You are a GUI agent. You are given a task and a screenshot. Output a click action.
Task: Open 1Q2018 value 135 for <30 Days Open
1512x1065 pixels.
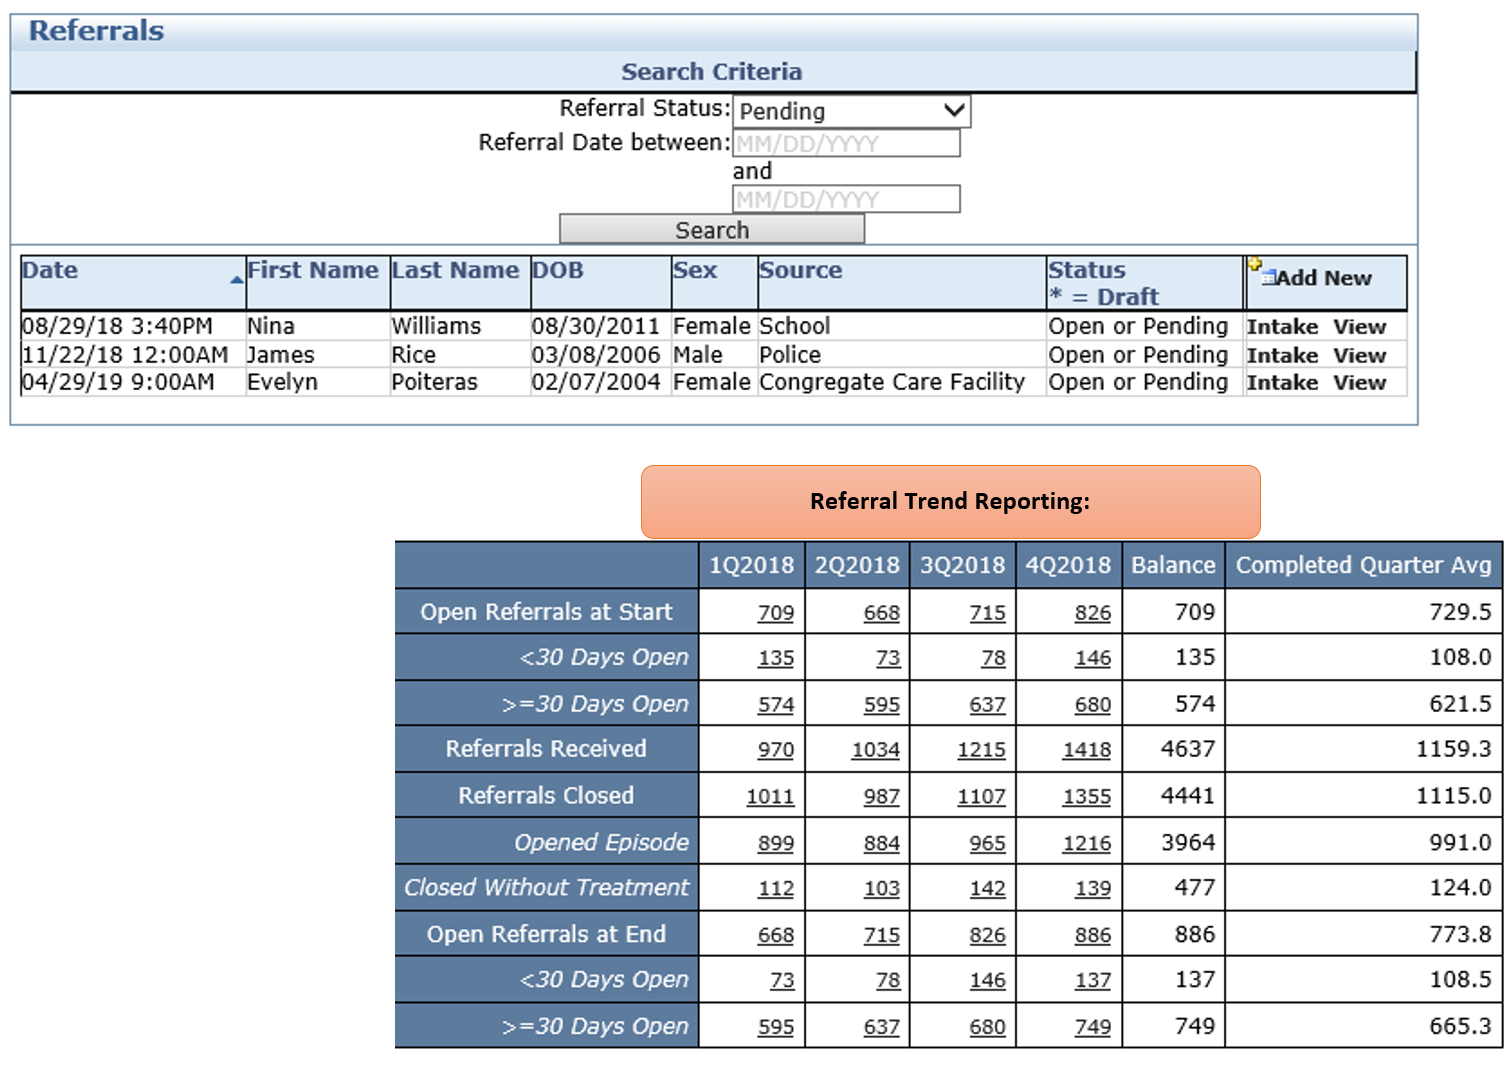pos(776,658)
